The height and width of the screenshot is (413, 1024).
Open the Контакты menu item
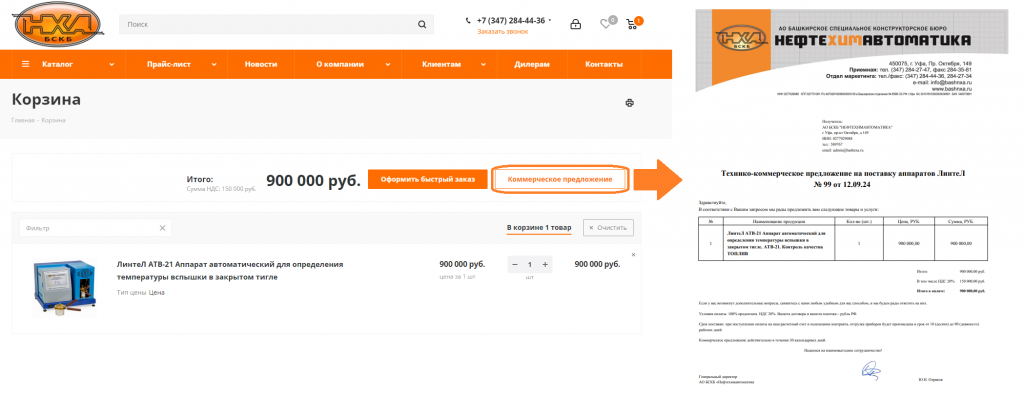pyautogui.click(x=603, y=65)
